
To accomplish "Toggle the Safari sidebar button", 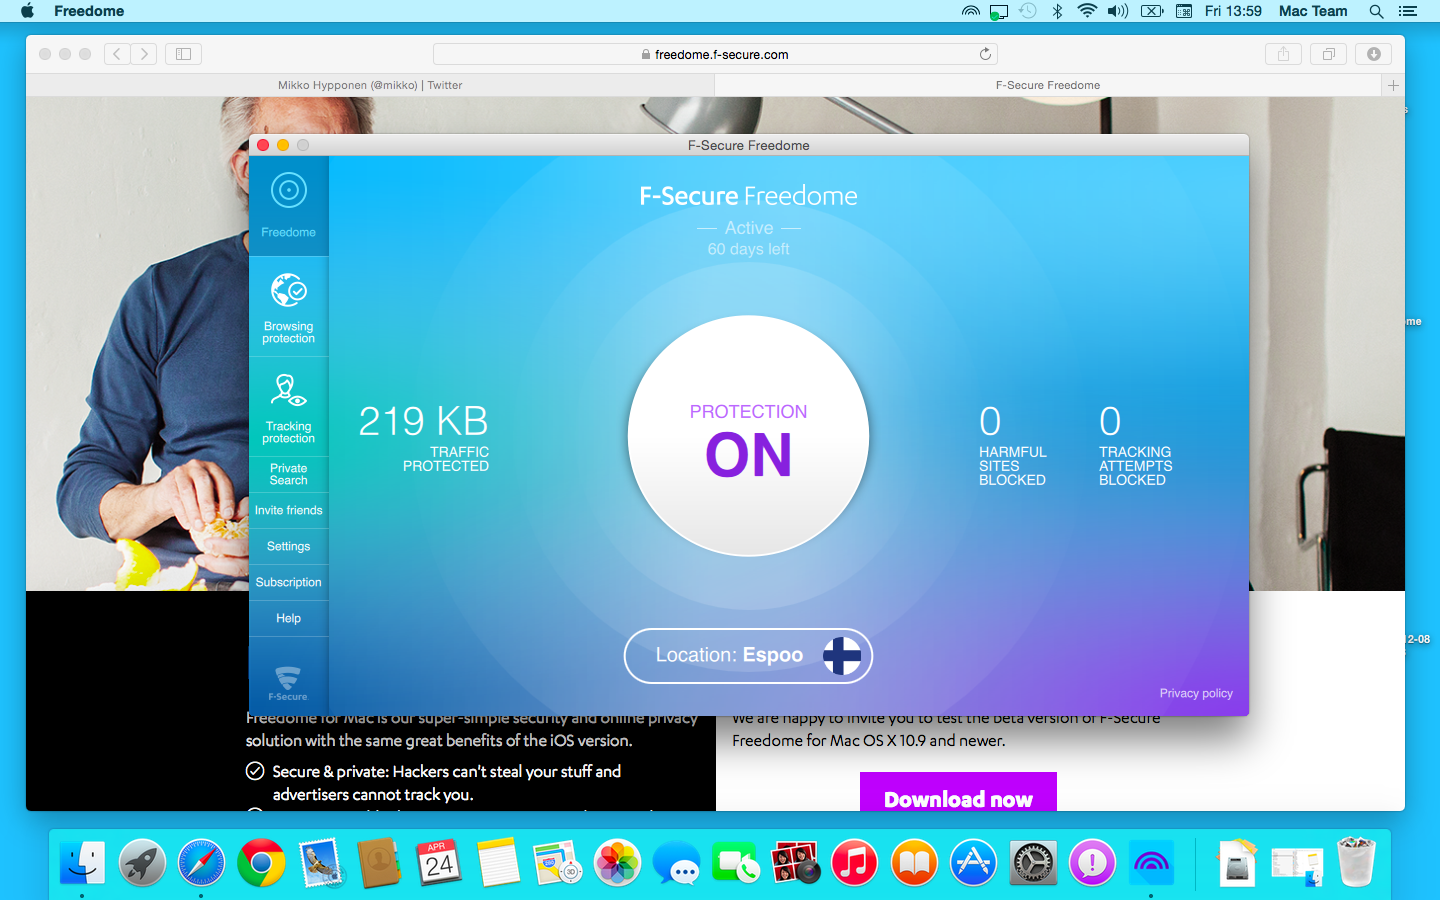I will pos(183,54).
